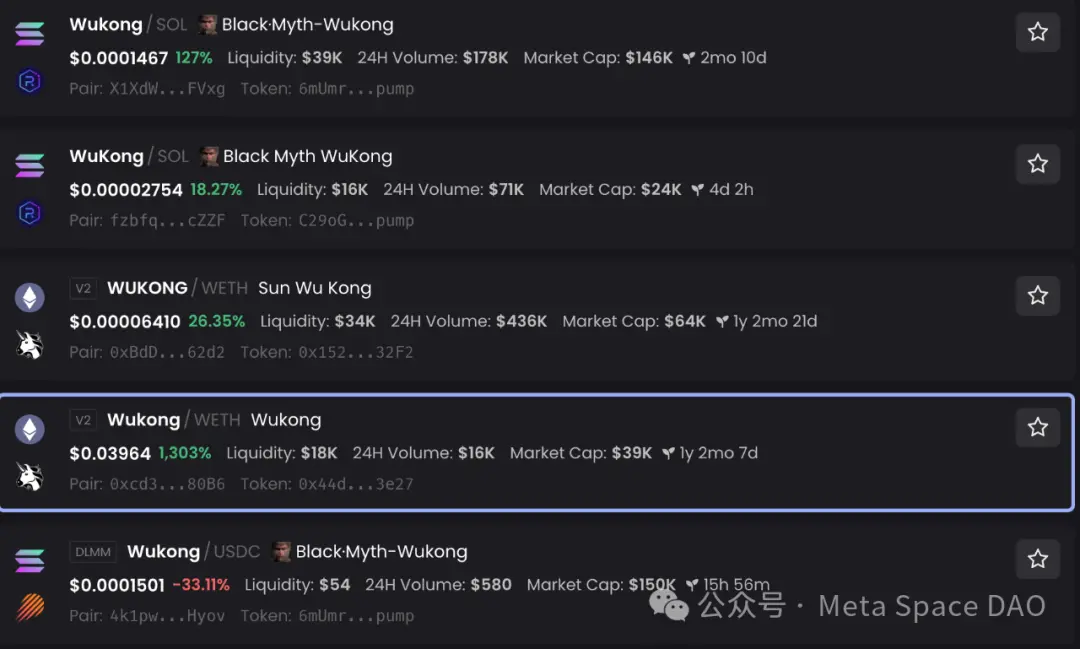This screenshot has height=649, width=1080.
Task: Click the Ethereum icon on the WUKONG/WETH row
Action: tap(29, 297)
